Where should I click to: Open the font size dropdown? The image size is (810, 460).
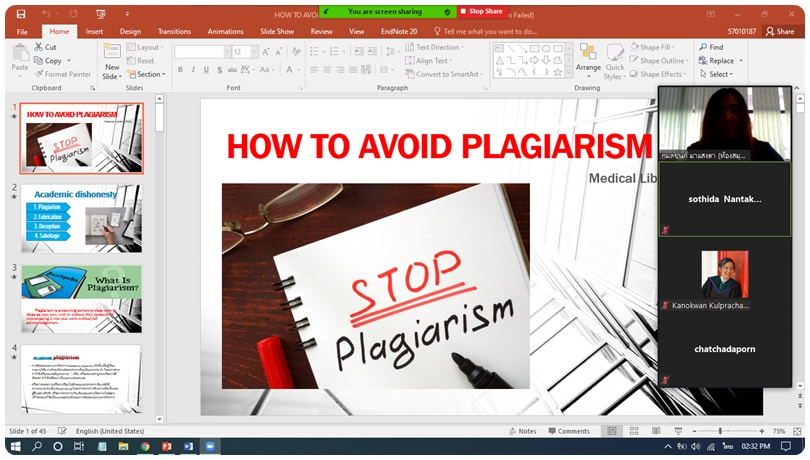[x=254, y=52]
